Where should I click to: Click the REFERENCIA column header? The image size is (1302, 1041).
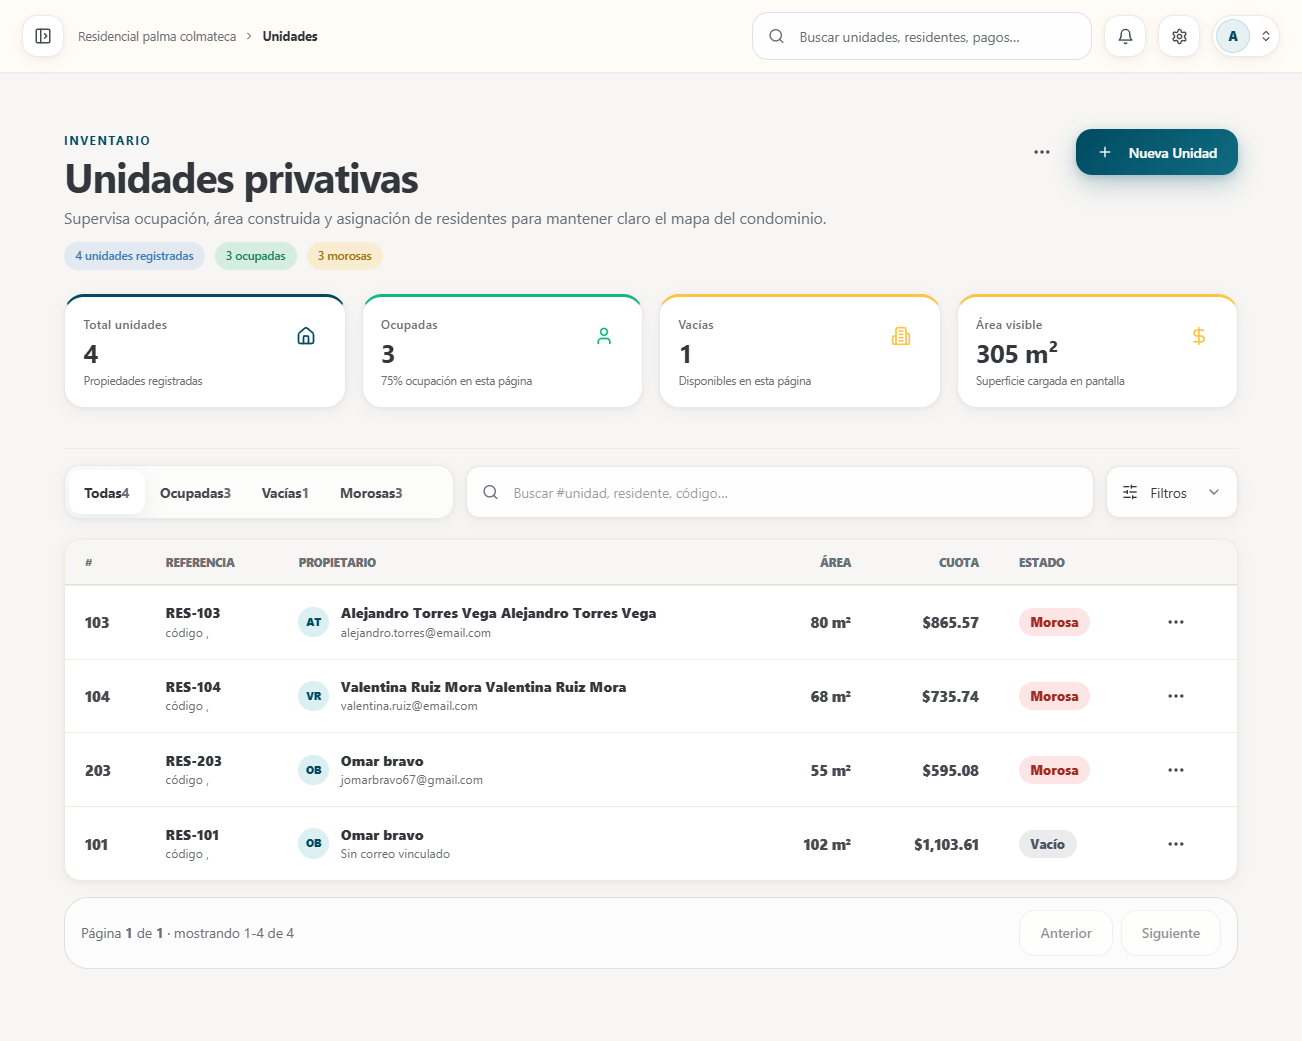pyautogui.click(x=200, y=563)
